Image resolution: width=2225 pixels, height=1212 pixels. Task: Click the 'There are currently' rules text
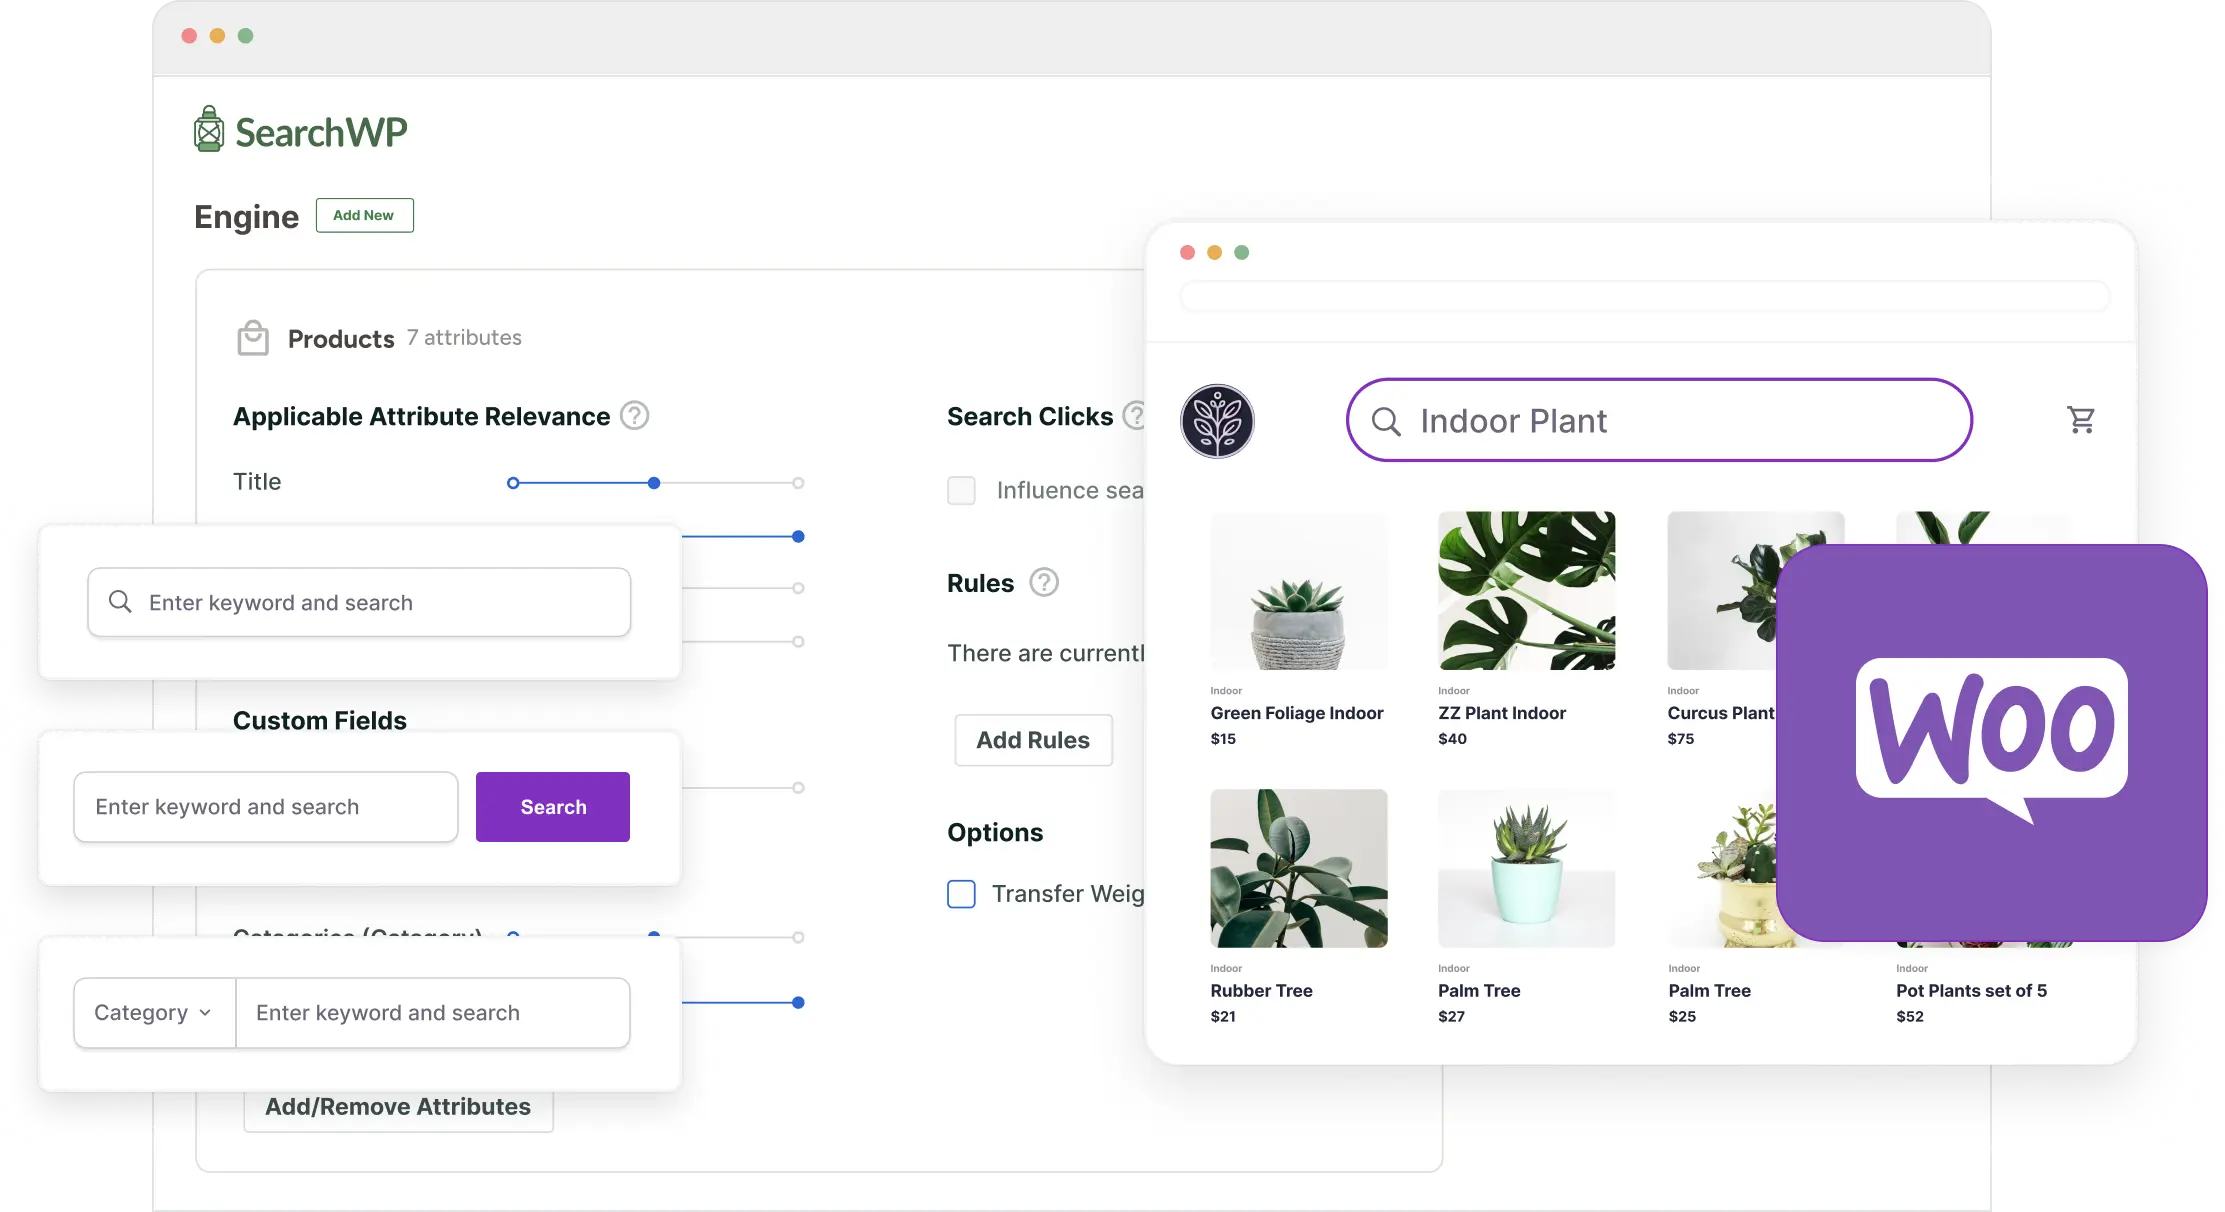[x=1046, y=653]
